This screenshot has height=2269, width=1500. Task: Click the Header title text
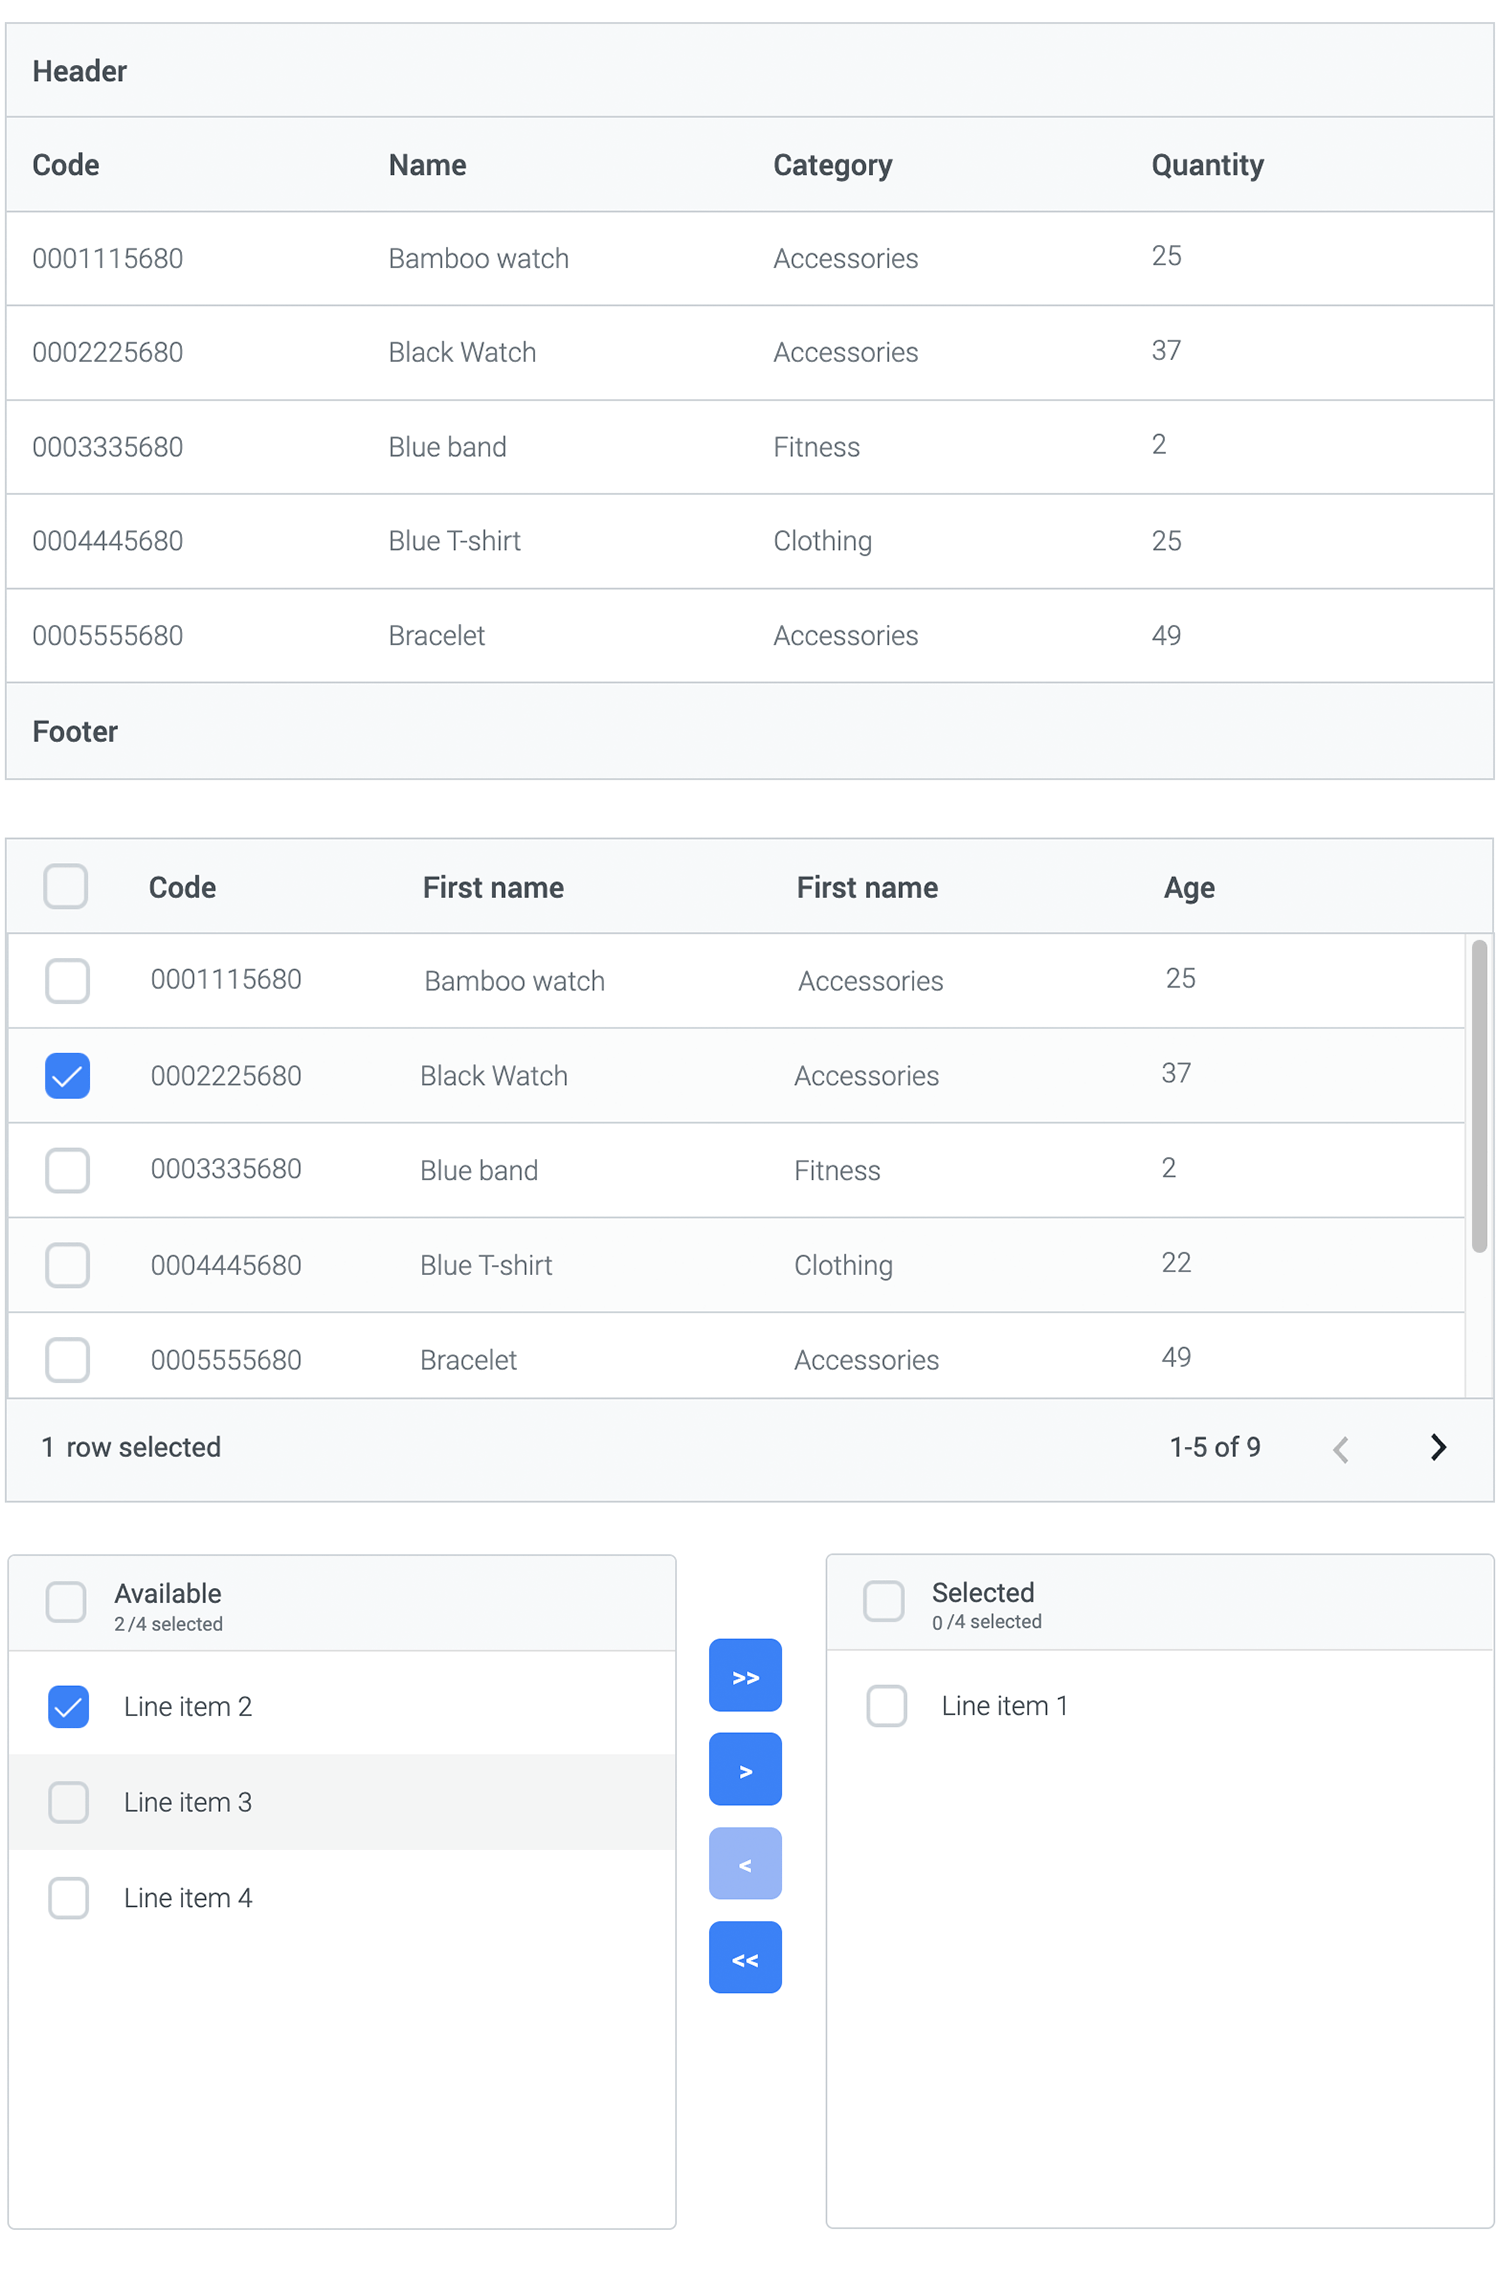pos(79,72)
